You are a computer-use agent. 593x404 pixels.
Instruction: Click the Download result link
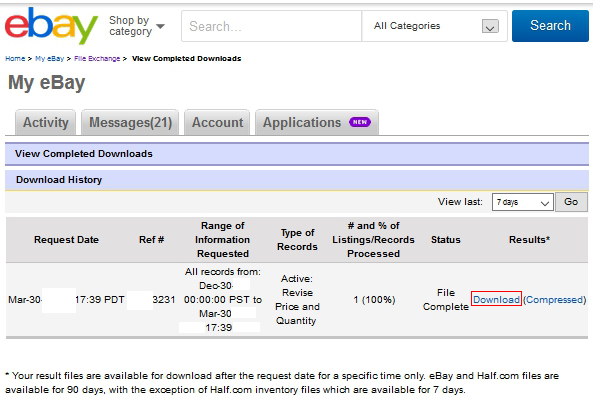click(x=496, y=300)
